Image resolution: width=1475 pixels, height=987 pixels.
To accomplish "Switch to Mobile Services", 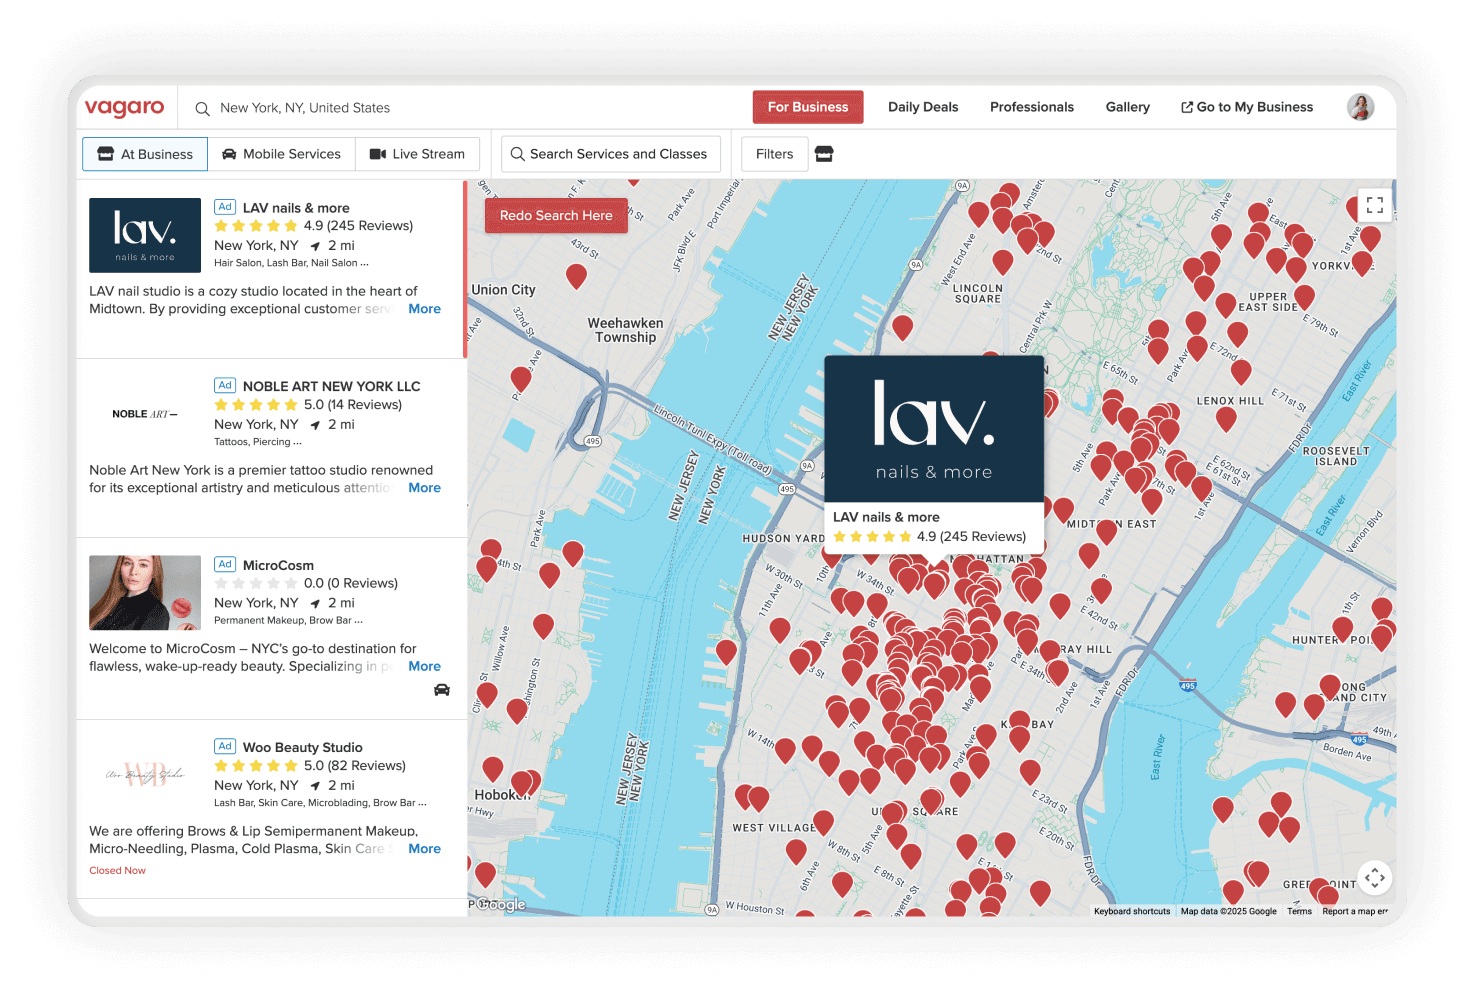I will pos(281,154).
